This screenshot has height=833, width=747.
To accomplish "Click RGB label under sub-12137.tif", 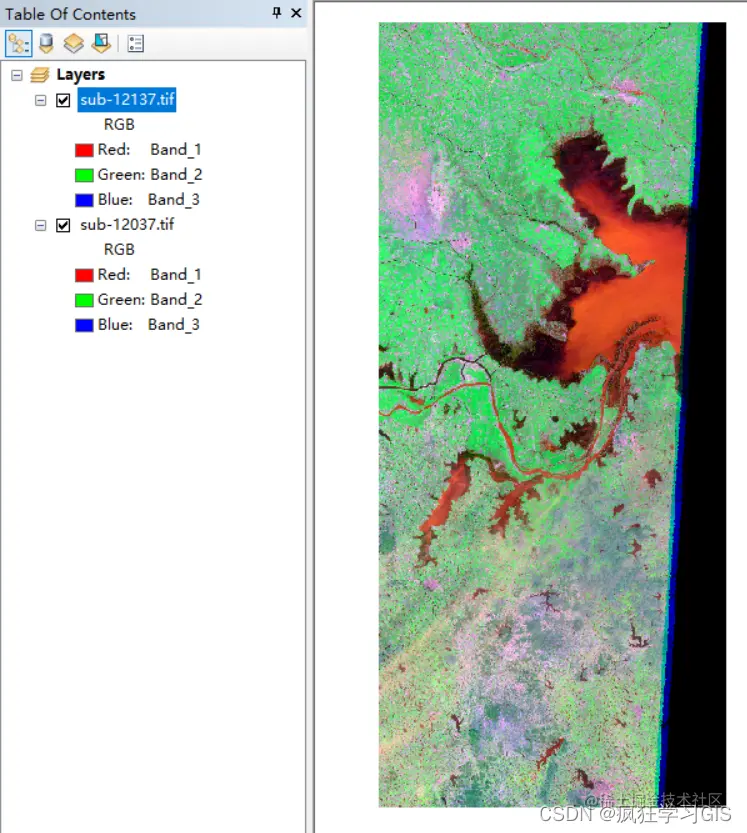I will pos(119,124).
